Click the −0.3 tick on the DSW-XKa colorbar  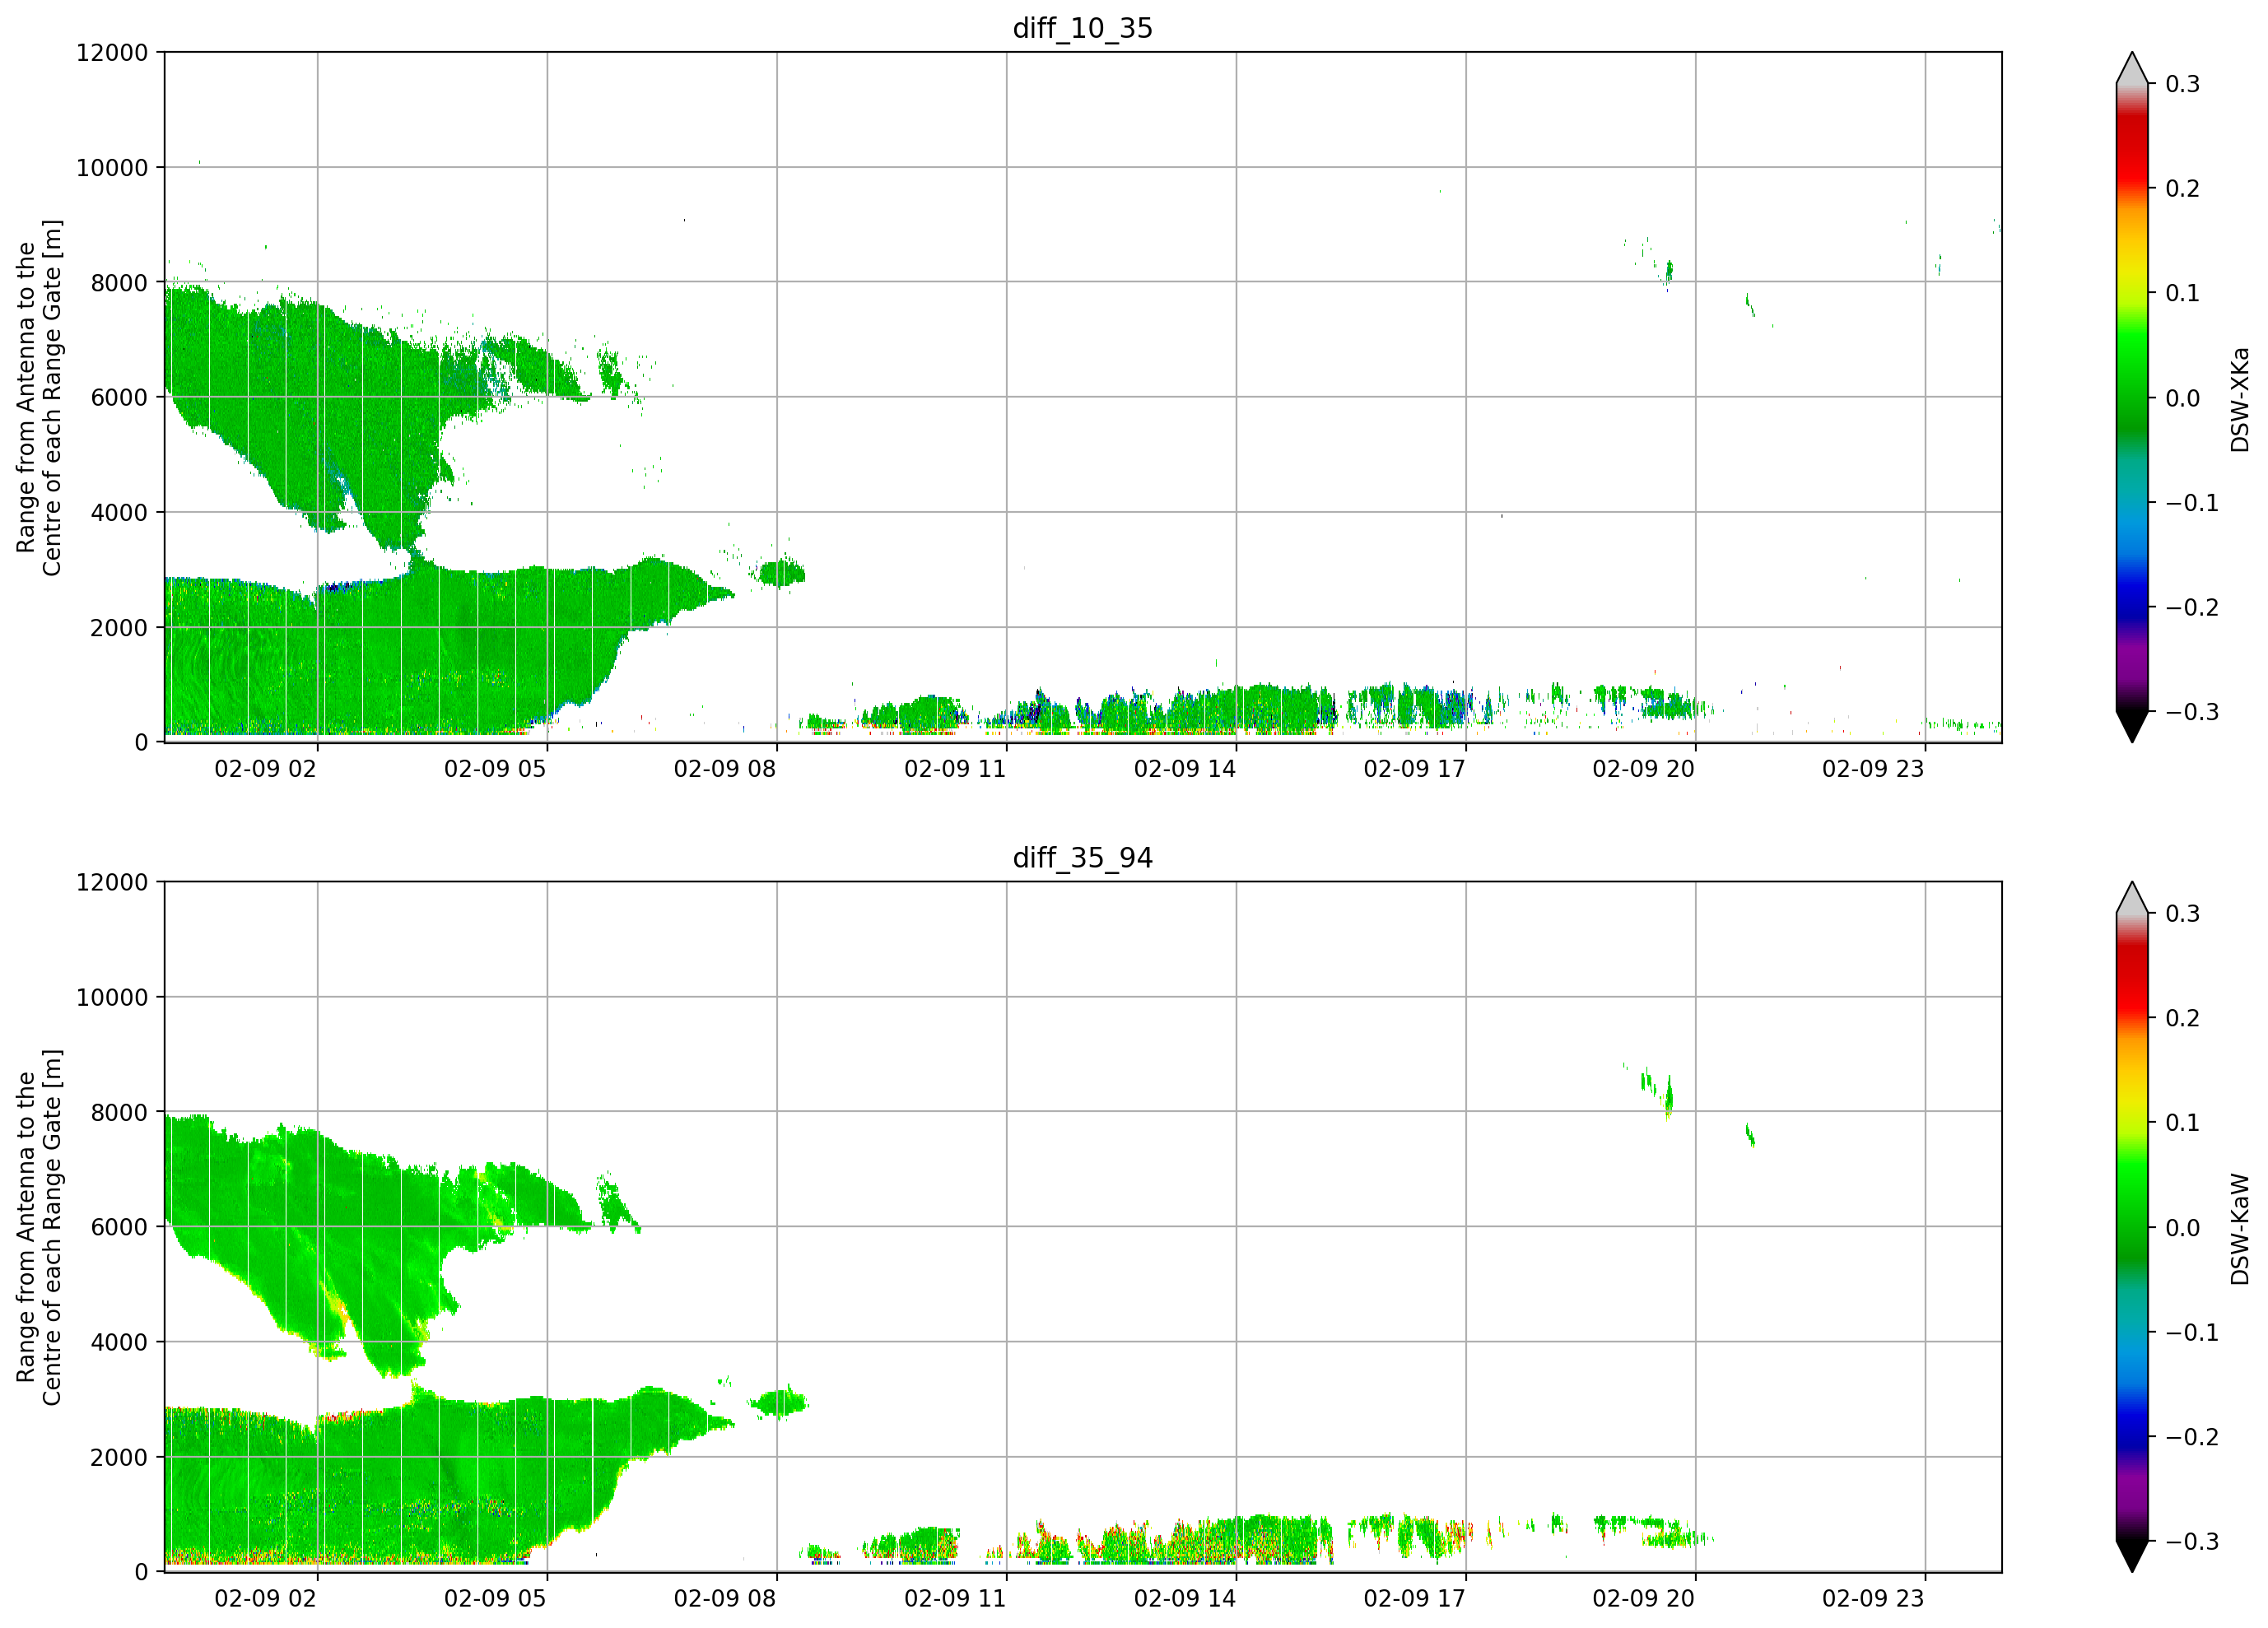click(x=2192, y=712)
